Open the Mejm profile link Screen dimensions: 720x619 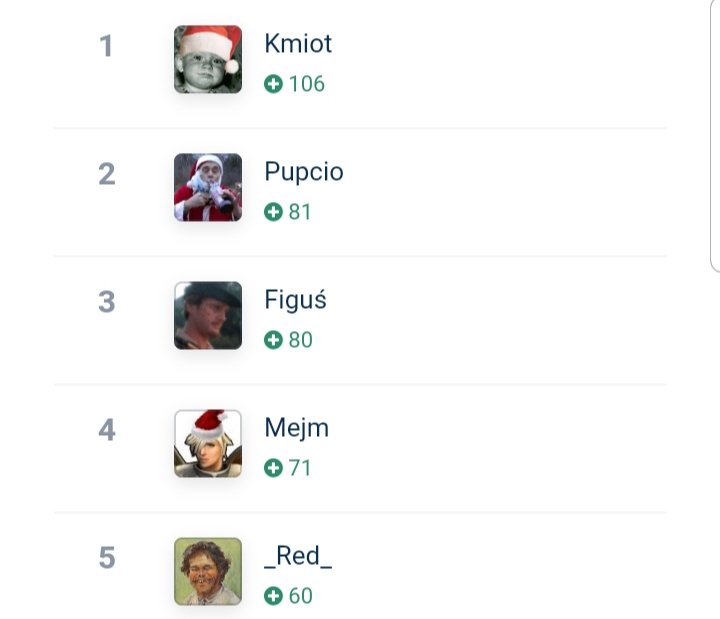[297, 429]
